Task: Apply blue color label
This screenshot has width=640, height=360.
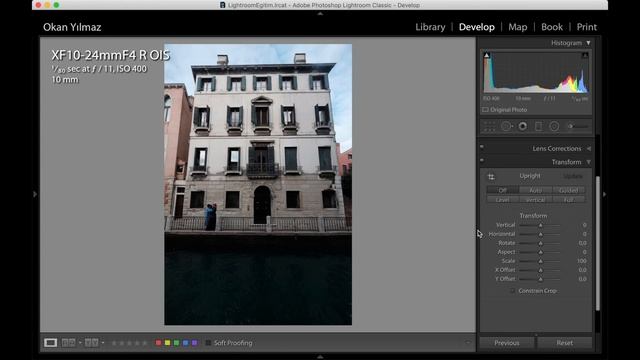Action: (x=185, y=343)
